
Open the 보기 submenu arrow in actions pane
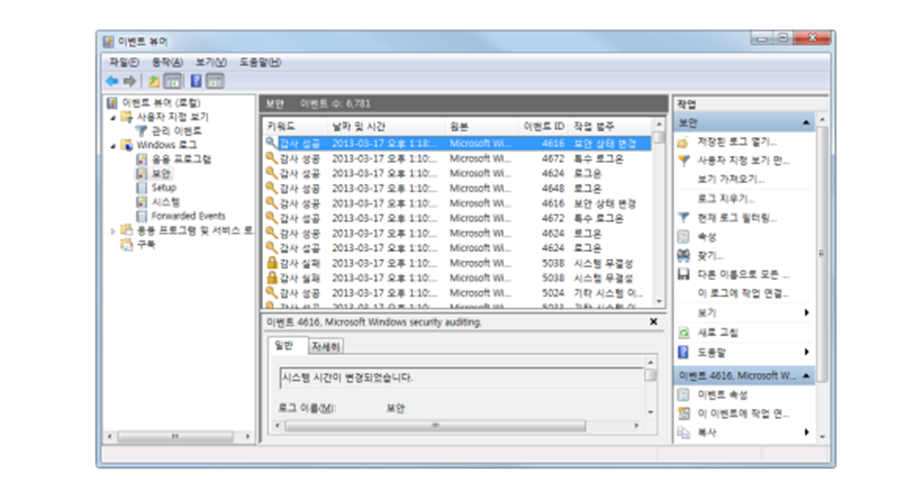coord(806,313)
